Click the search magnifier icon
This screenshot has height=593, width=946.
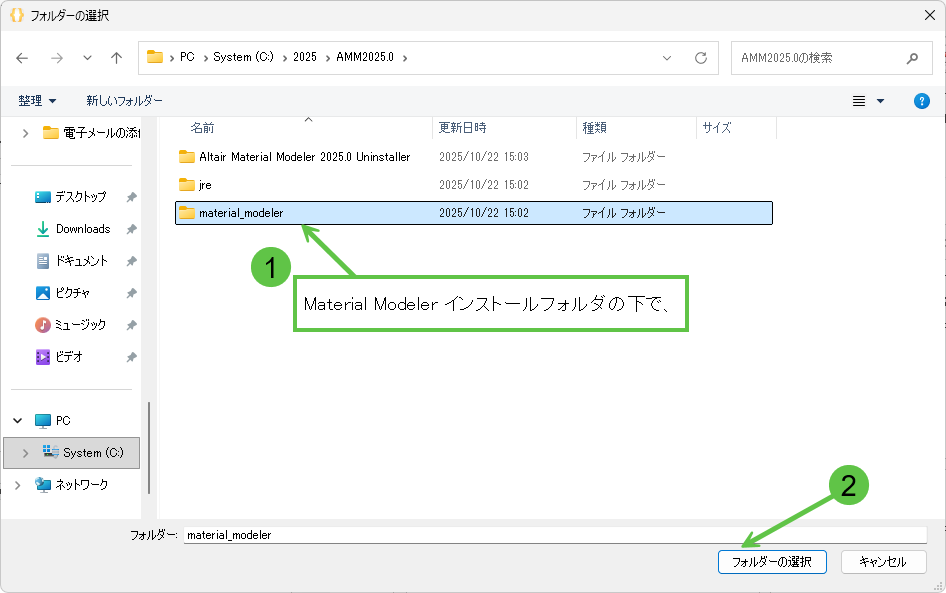click(912, 58)
